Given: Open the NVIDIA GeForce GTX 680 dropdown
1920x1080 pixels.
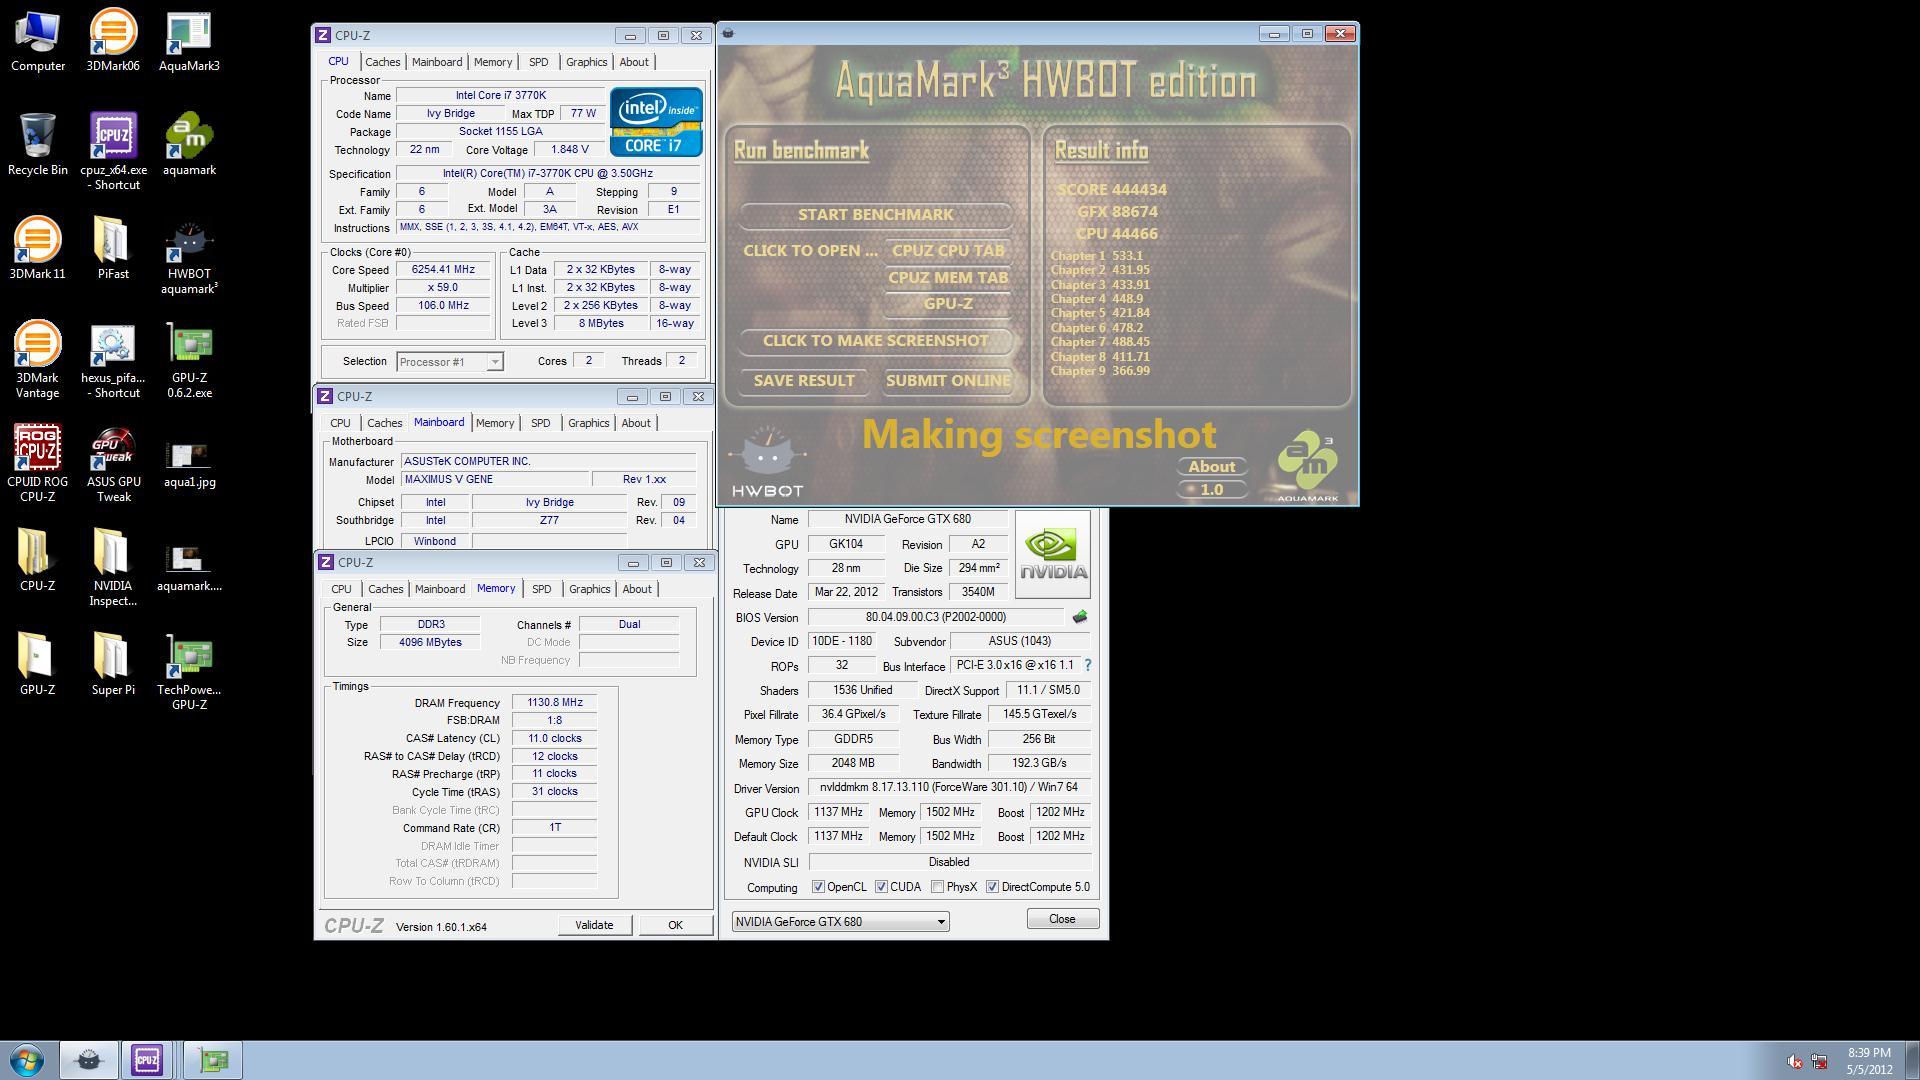Looking at the screenshot, I should pyautogui.click(x=840, y=922).
